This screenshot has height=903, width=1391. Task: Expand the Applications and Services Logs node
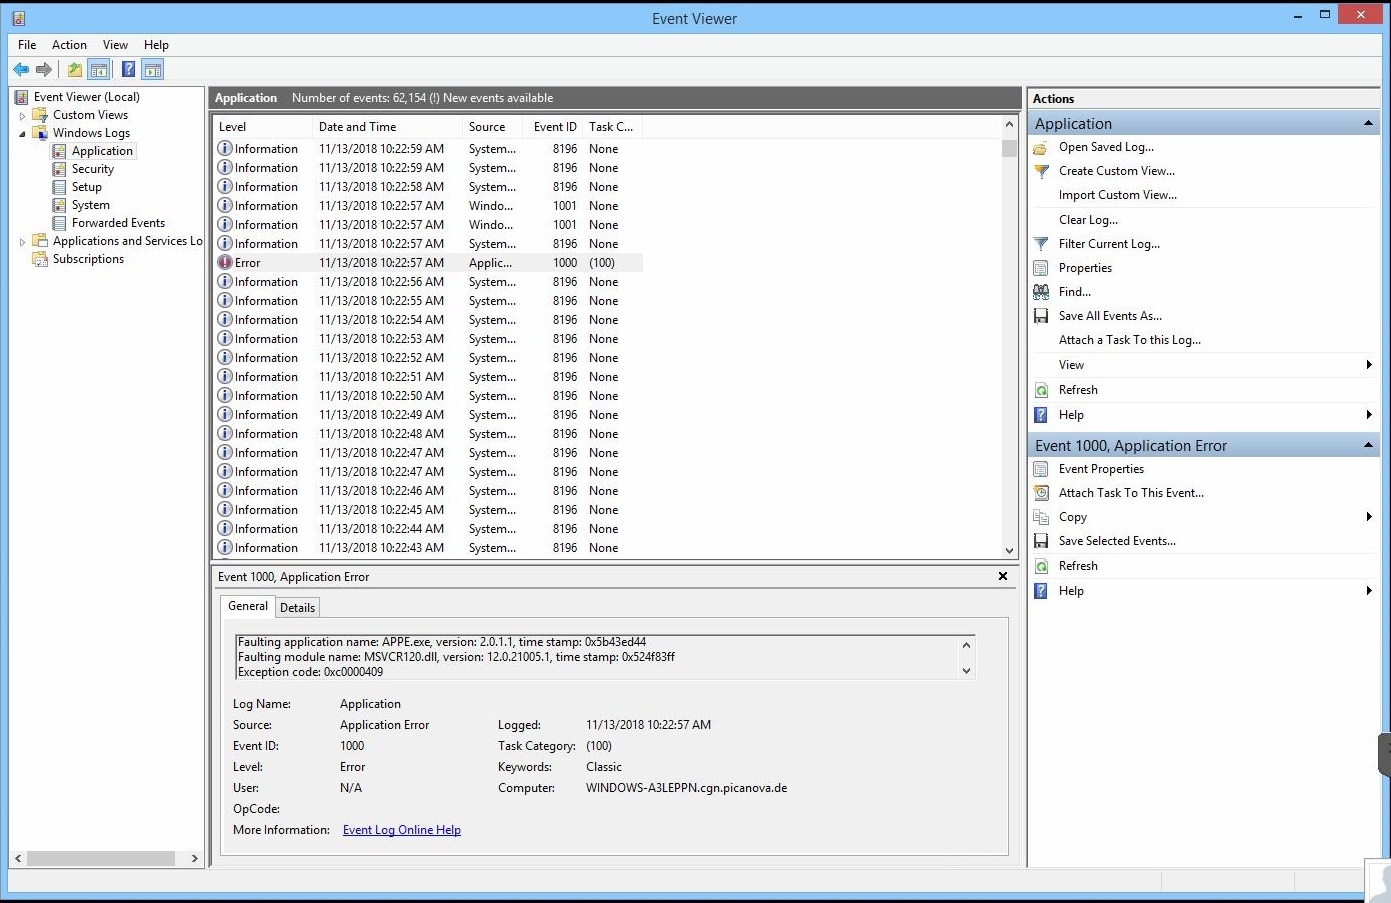point(22,240)
